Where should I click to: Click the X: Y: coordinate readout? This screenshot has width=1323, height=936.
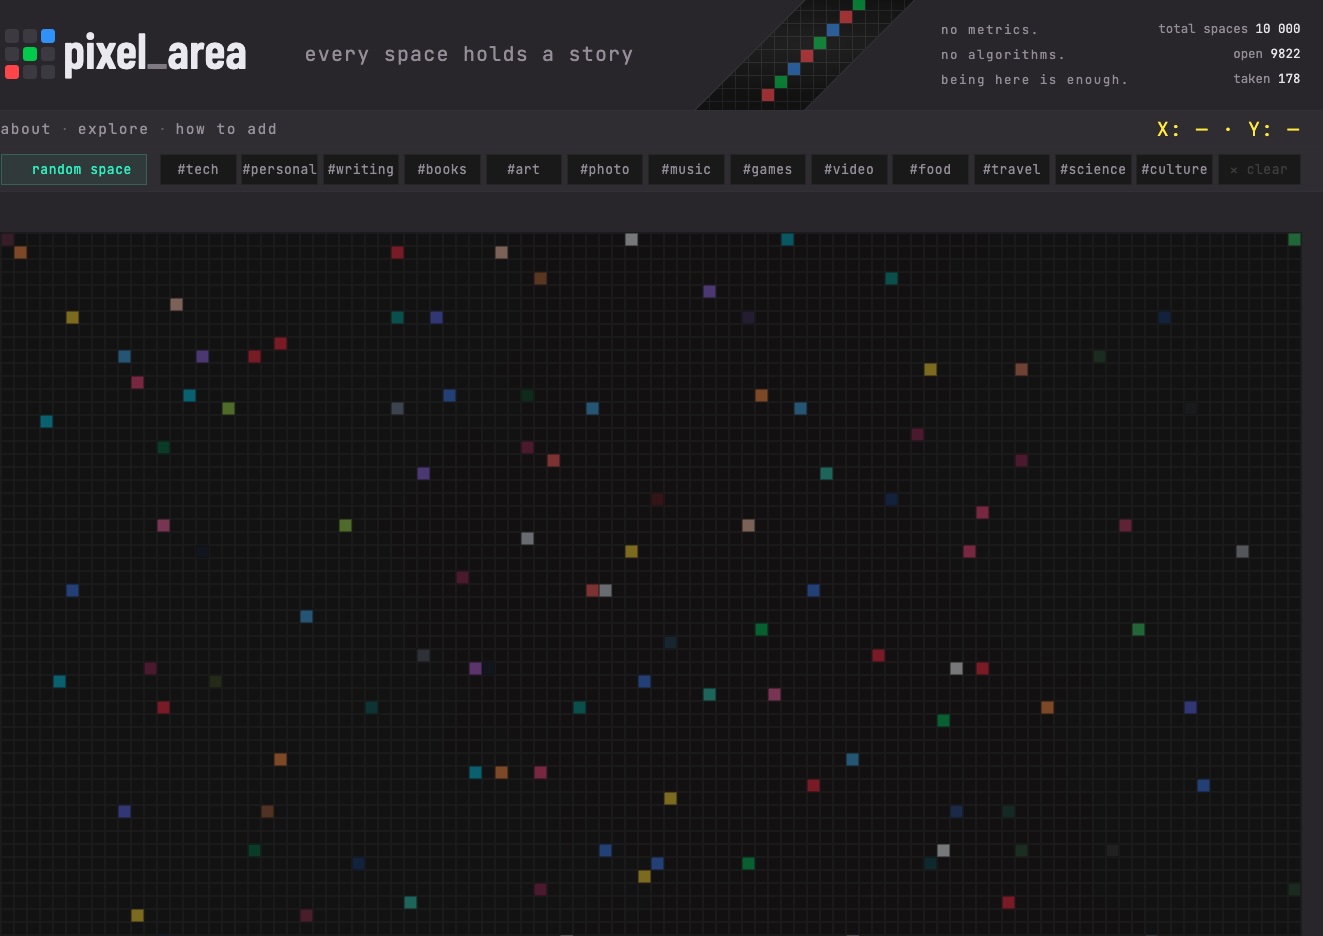1228,129
